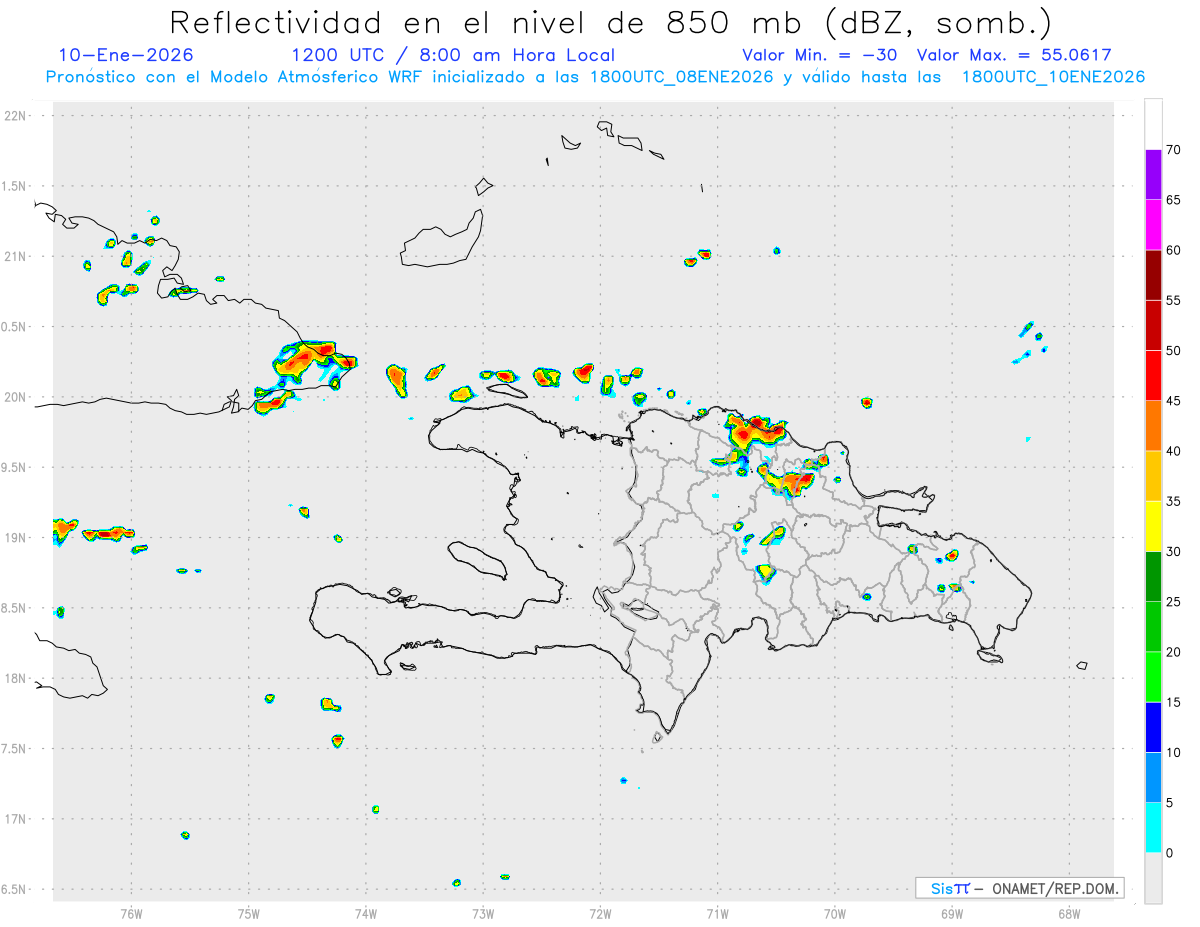Click the '18N' latitude label
Viewport: 1200px width, 927px height.
click(x=16, y=678)
